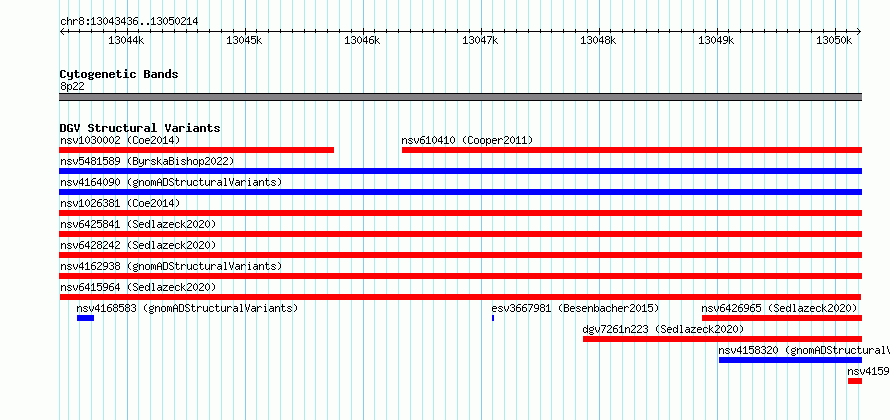890x420 pixels.
Task: Select the red nsv610410 variant bar
Action: click(632, 150)
